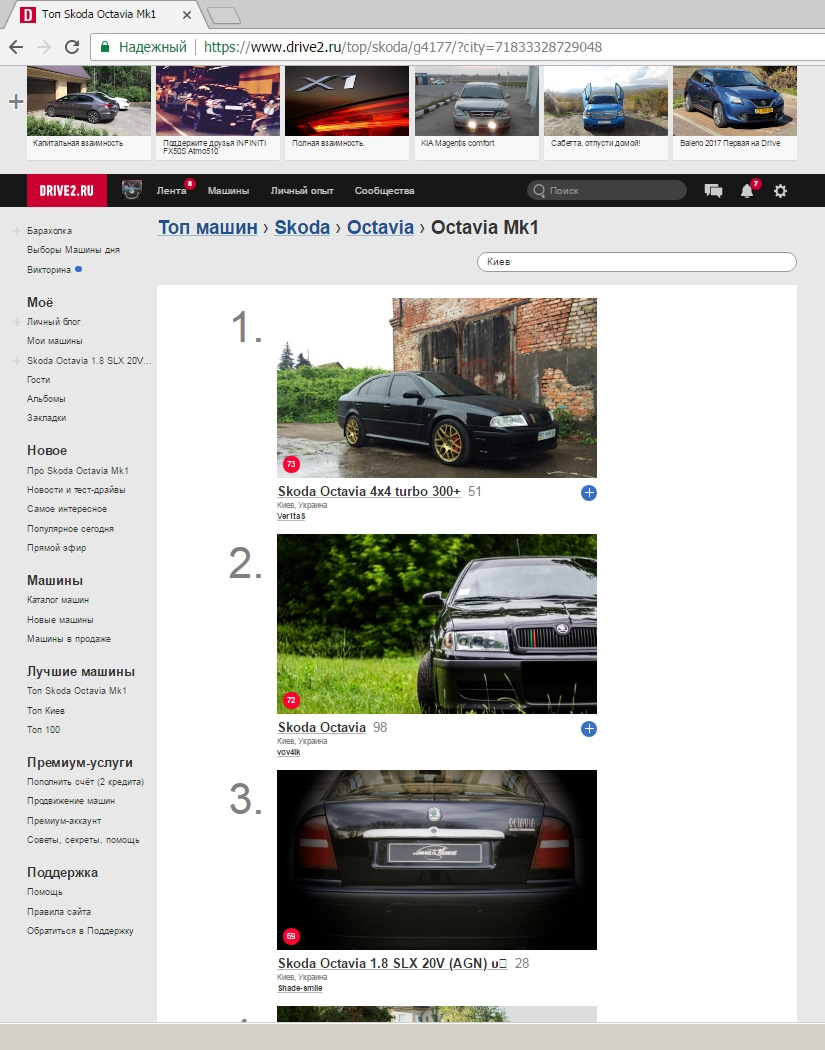Open 'Skoda Octavia 1.8 SLX 20V (AGN)' title link

click(x=392, y=964)
